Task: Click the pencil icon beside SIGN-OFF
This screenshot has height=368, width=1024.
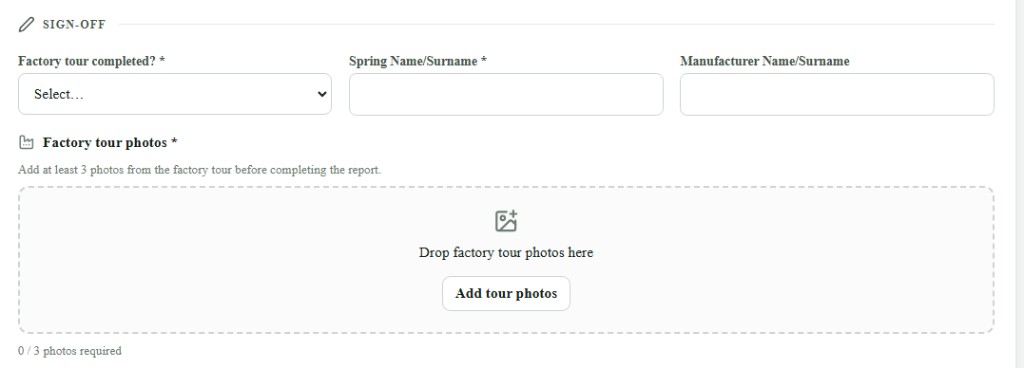Action: tap(26, 25)
